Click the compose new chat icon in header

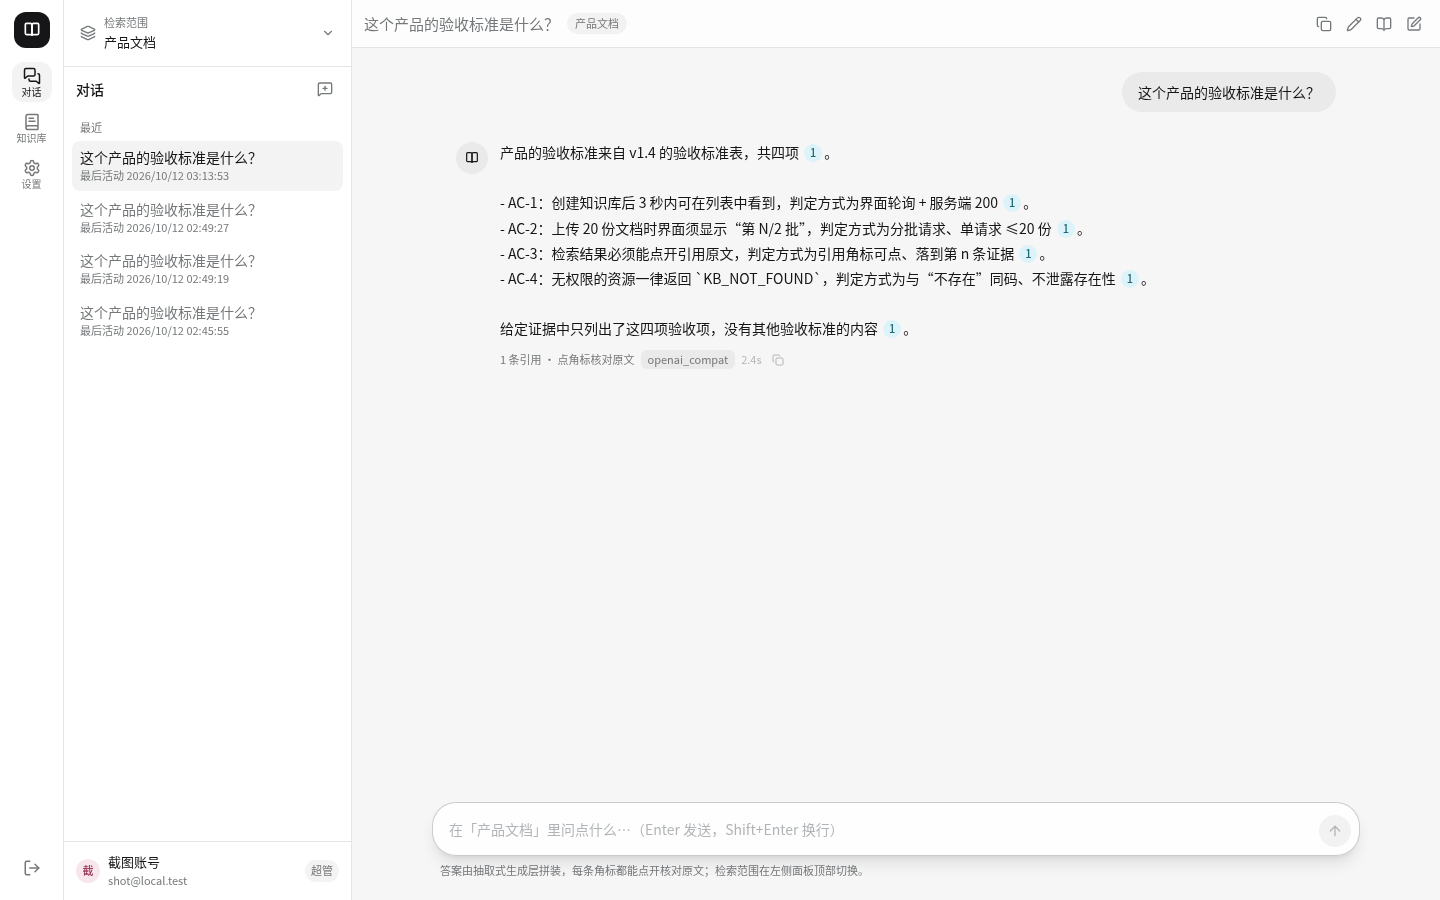(x=1414, y=24)
